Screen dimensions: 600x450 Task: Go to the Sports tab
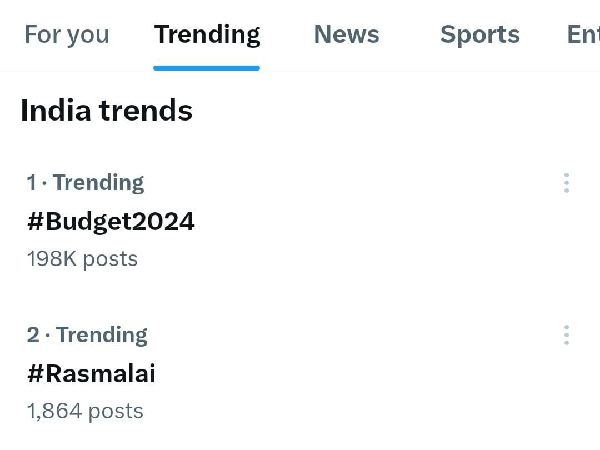(480, 35)
